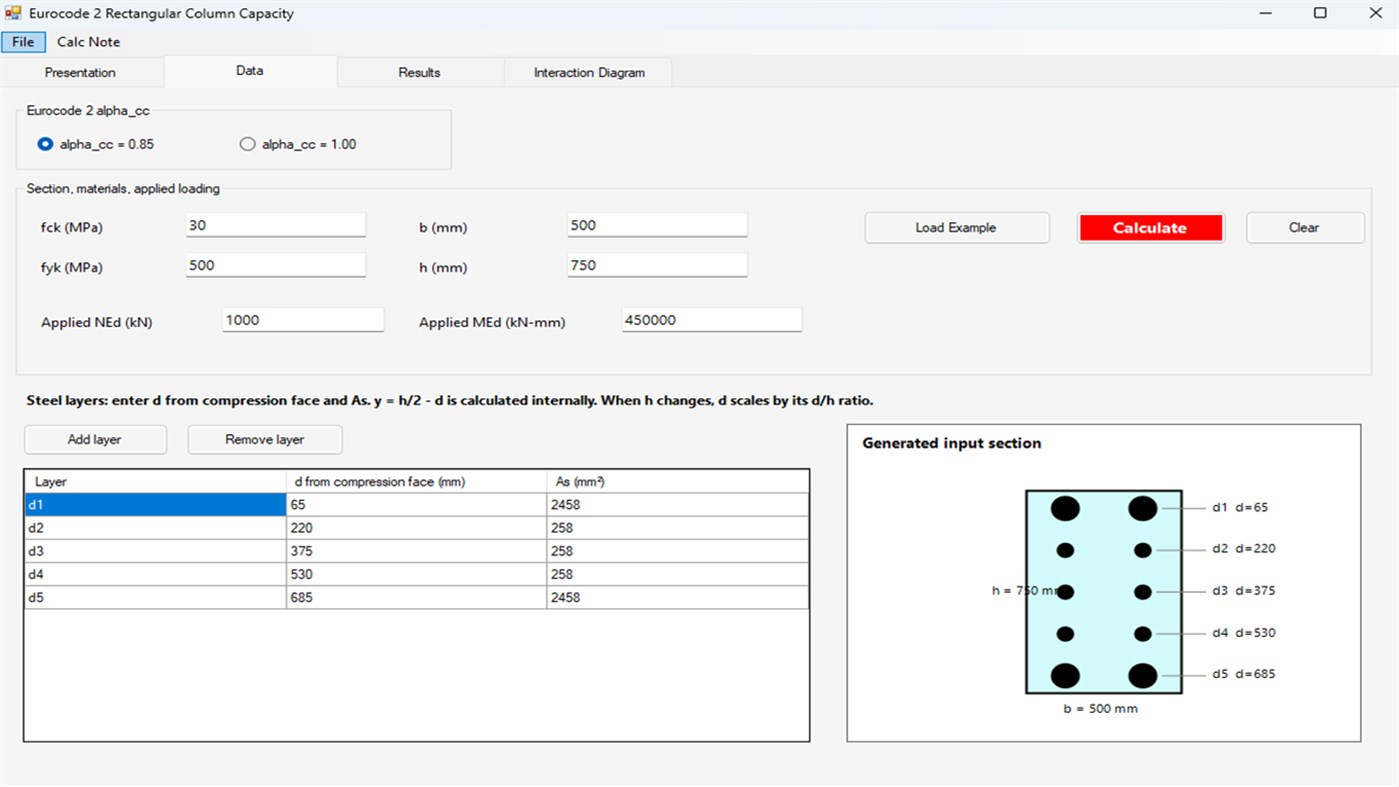The image size is (1399, 787).
Task: Click the d3 As cell showing 258
Action: pos(677,551)
